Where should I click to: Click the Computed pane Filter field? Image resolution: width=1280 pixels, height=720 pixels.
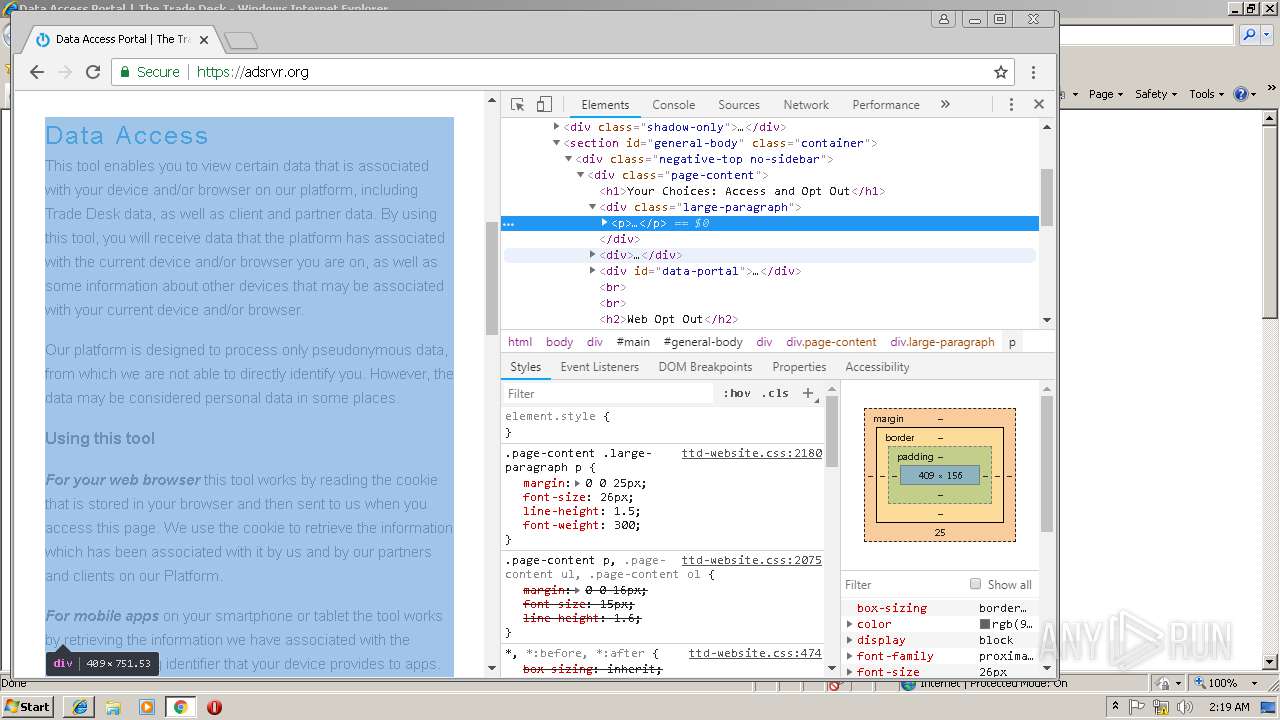tap(903, 584)
